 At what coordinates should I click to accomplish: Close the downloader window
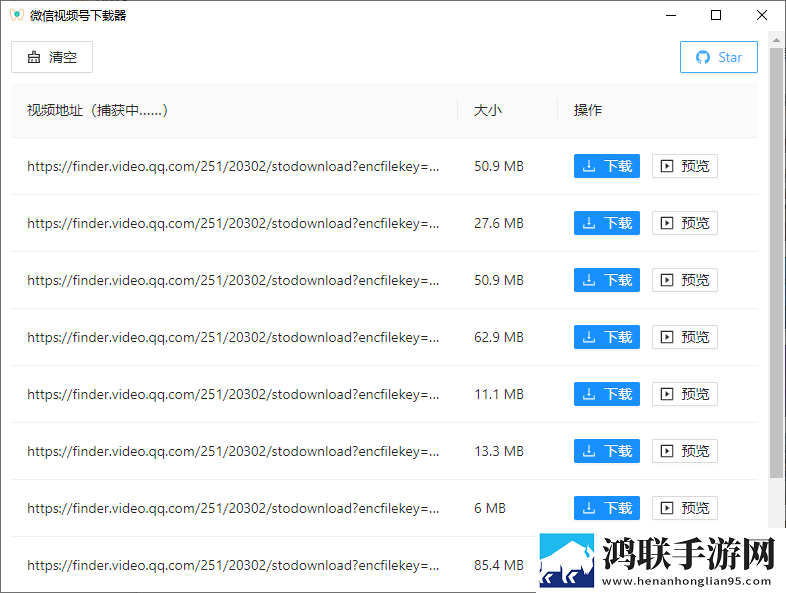click(761, 15)
